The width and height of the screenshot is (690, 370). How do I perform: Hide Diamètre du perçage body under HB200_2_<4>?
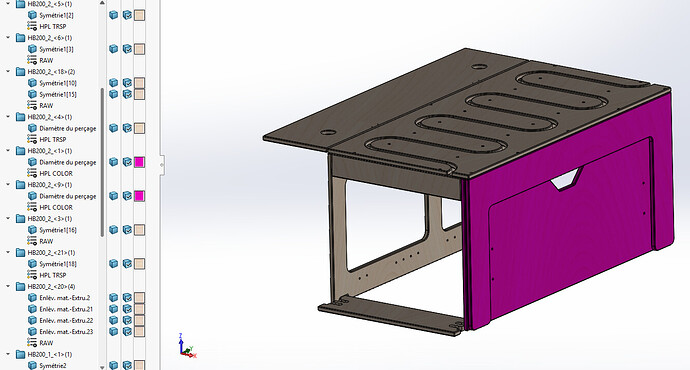tap(114, 128)
